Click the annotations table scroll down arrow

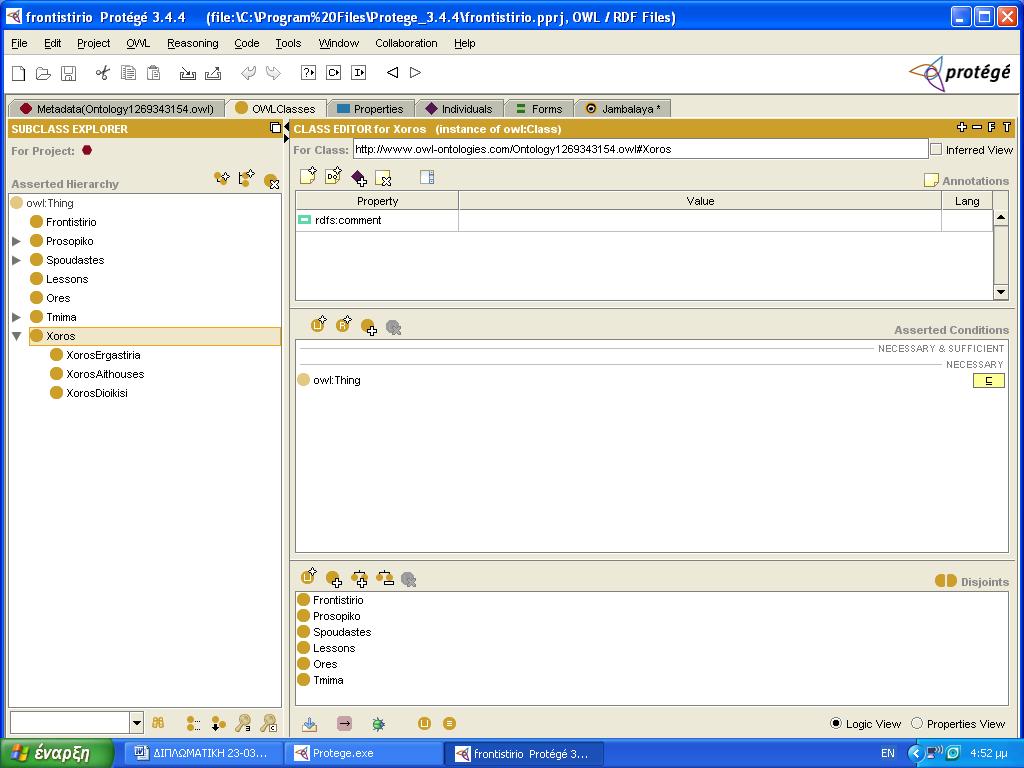click(x=1000, y=292)
